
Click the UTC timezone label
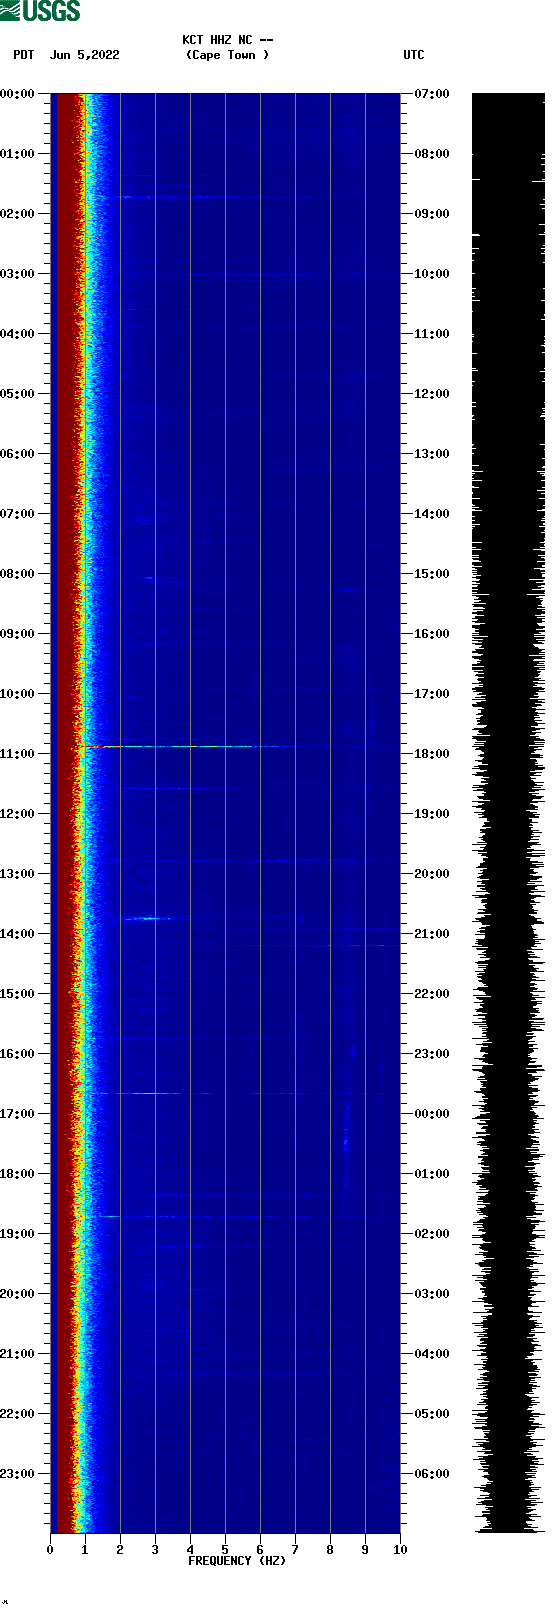coord(414,55)
